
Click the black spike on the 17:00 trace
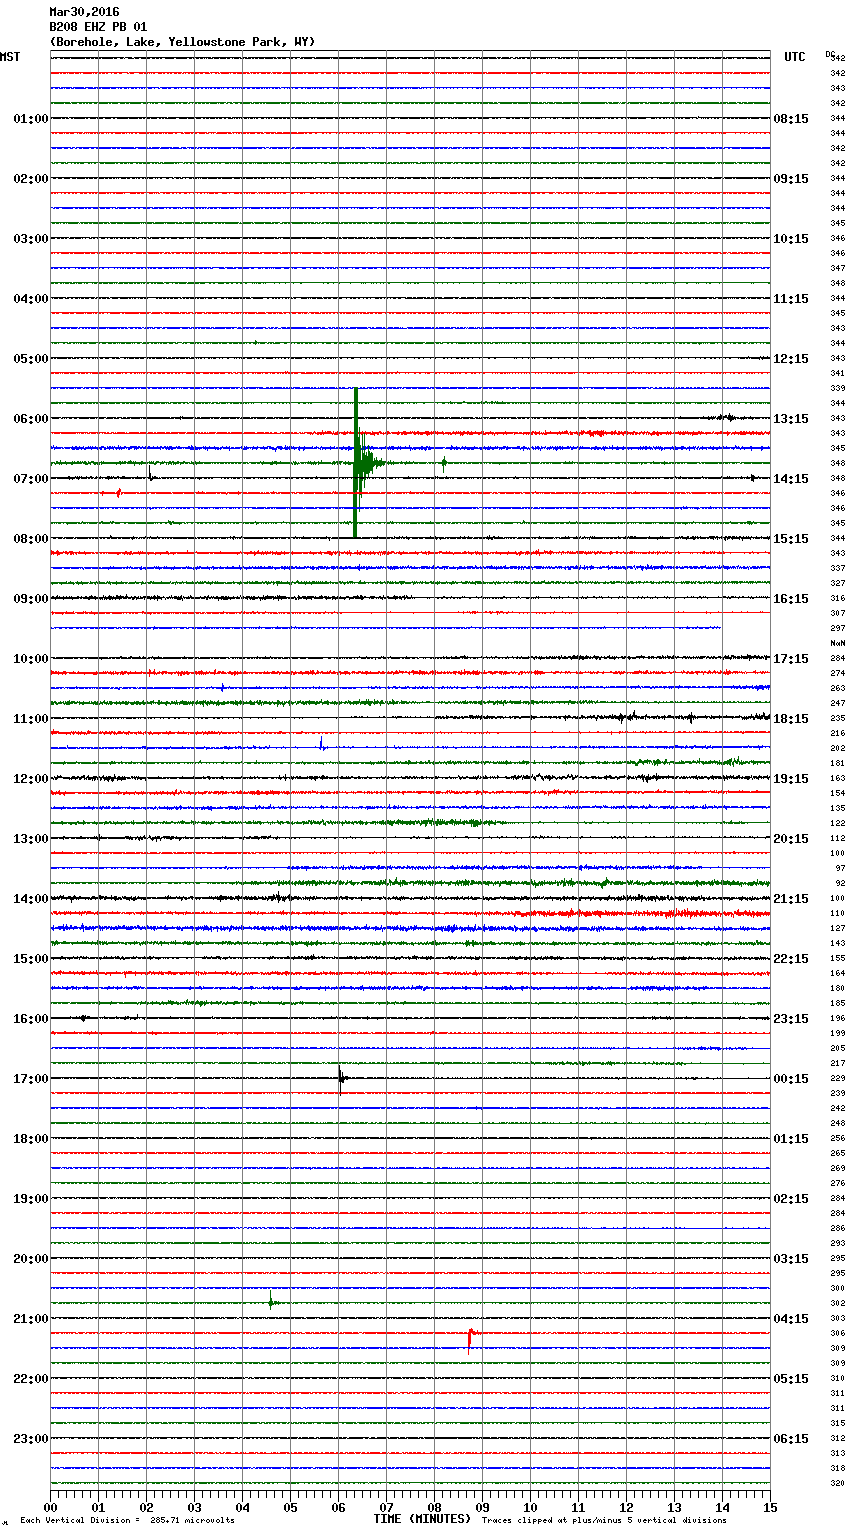341,1079
